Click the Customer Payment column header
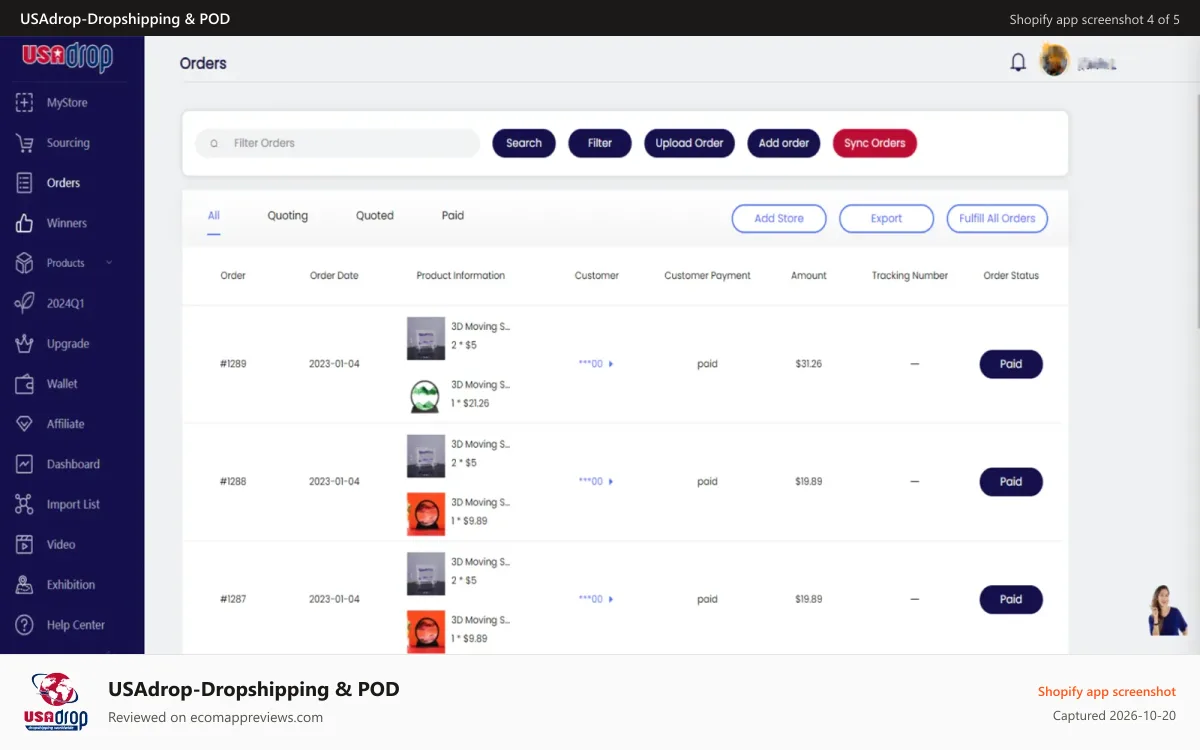The height and width of the screenshot is (750, 1200). [x=707, y=276]
